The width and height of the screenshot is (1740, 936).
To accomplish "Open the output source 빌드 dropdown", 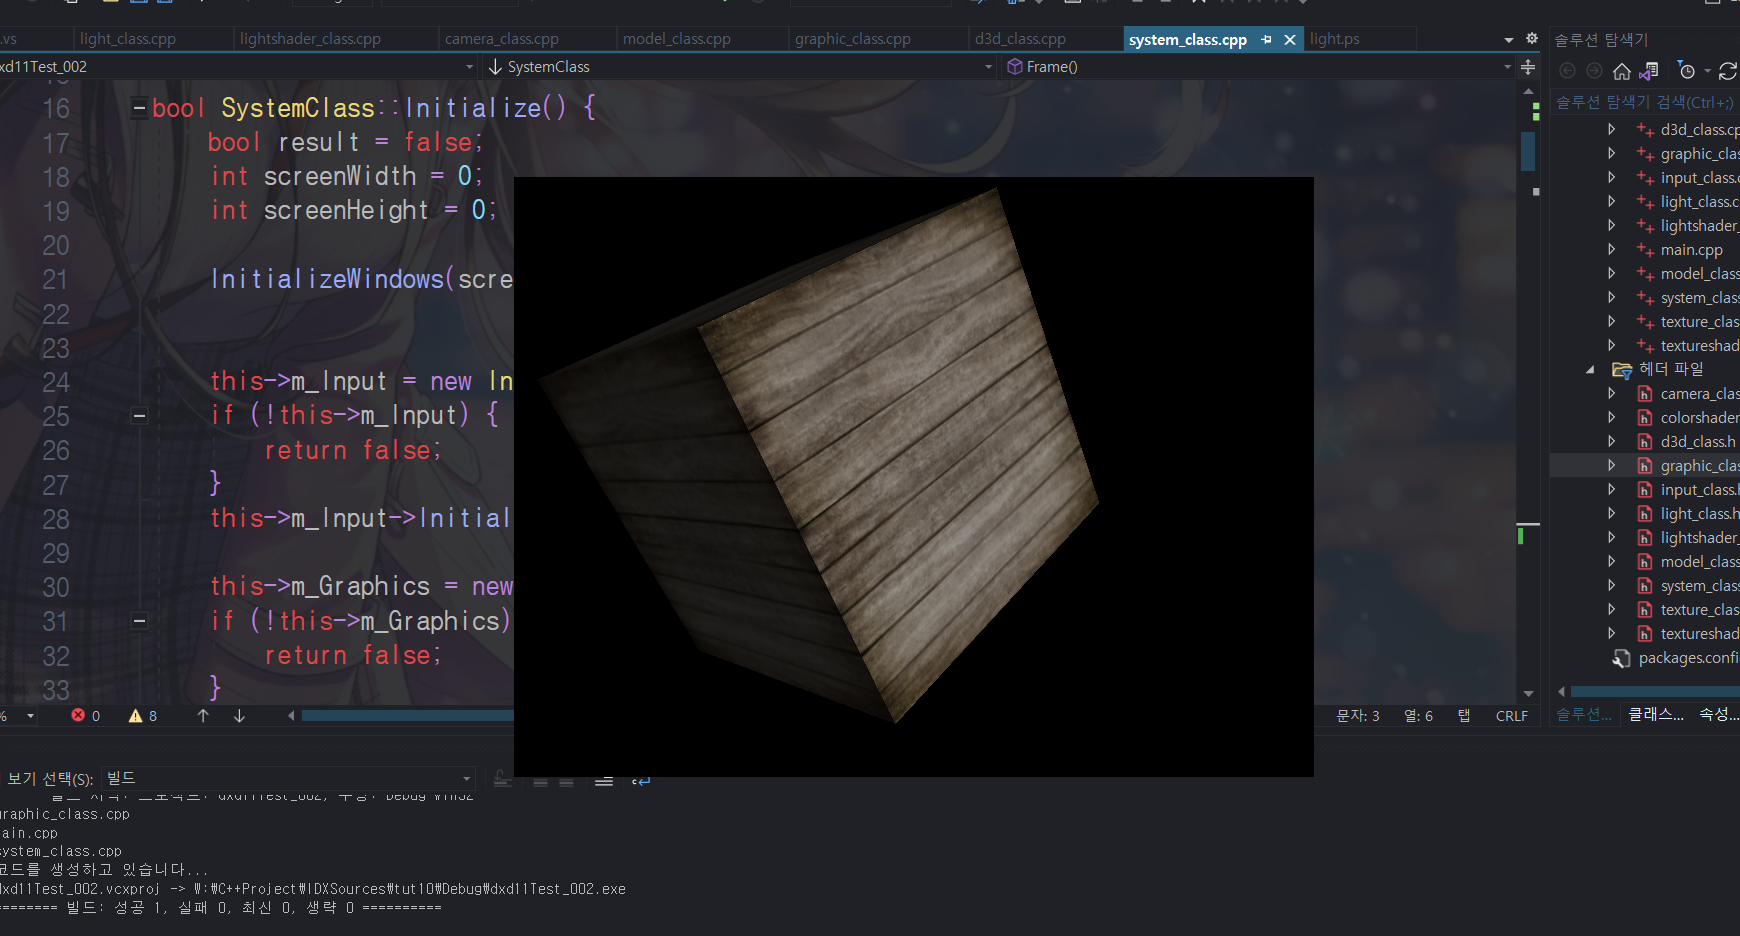I will tap(466, 779).
